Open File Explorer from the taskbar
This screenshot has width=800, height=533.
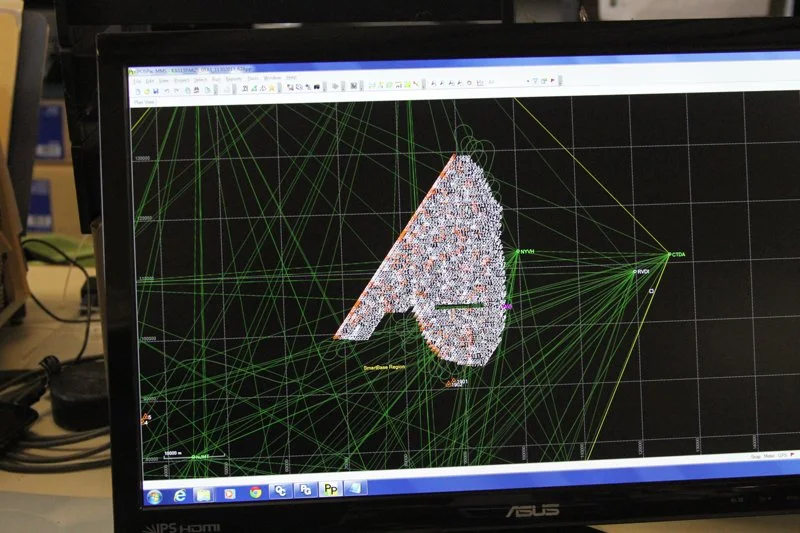pos(204,494)
